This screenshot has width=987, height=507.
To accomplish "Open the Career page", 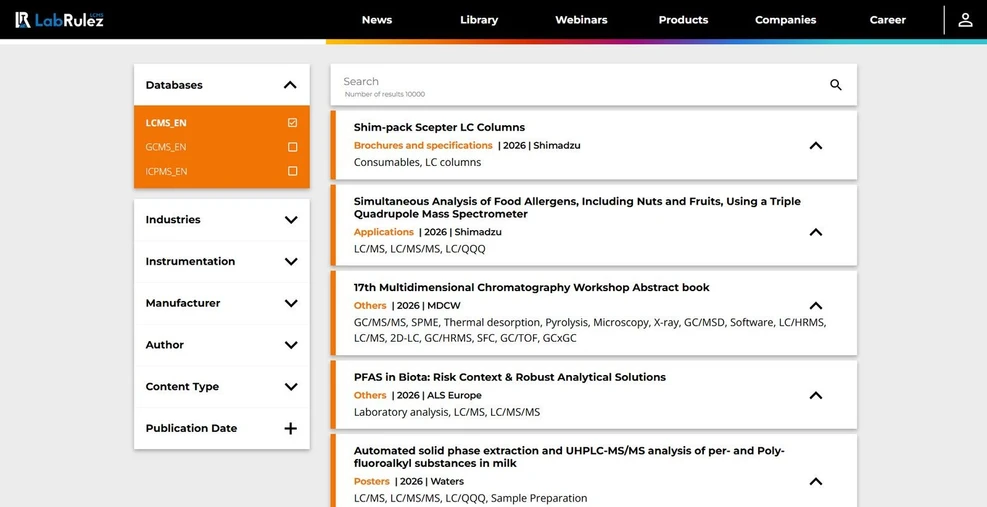I will tap(888, 20).
